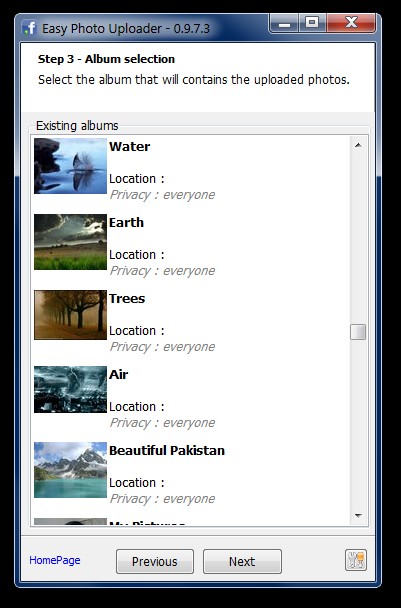
Task: Open the settings tools icon
Action: coord(356,560)
